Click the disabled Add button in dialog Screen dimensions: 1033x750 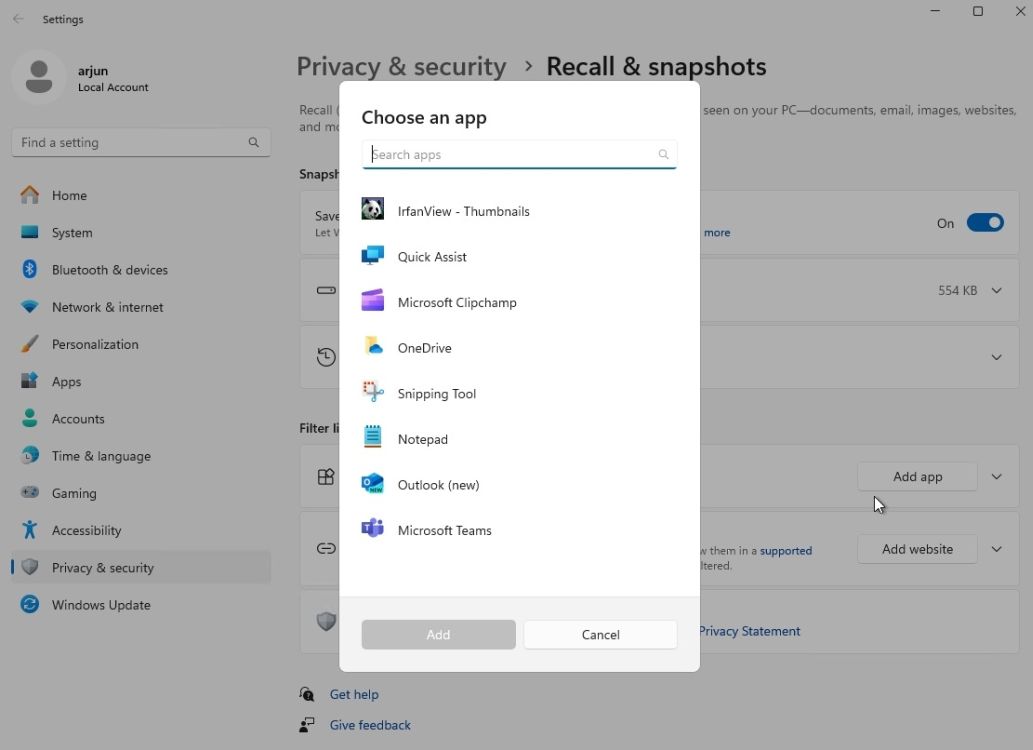pyautogui.click(x=438, y=635)
